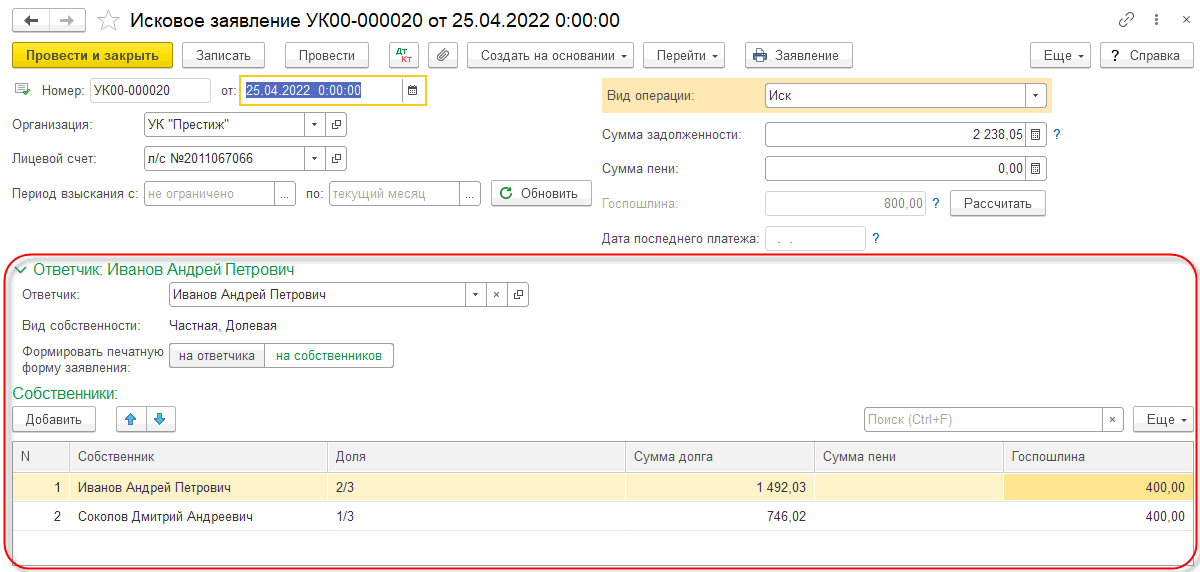Image resolution: width=1200 pixels, height=572 pixels.
Task: Open the Организация dropdown list
Action: [314, 125]
